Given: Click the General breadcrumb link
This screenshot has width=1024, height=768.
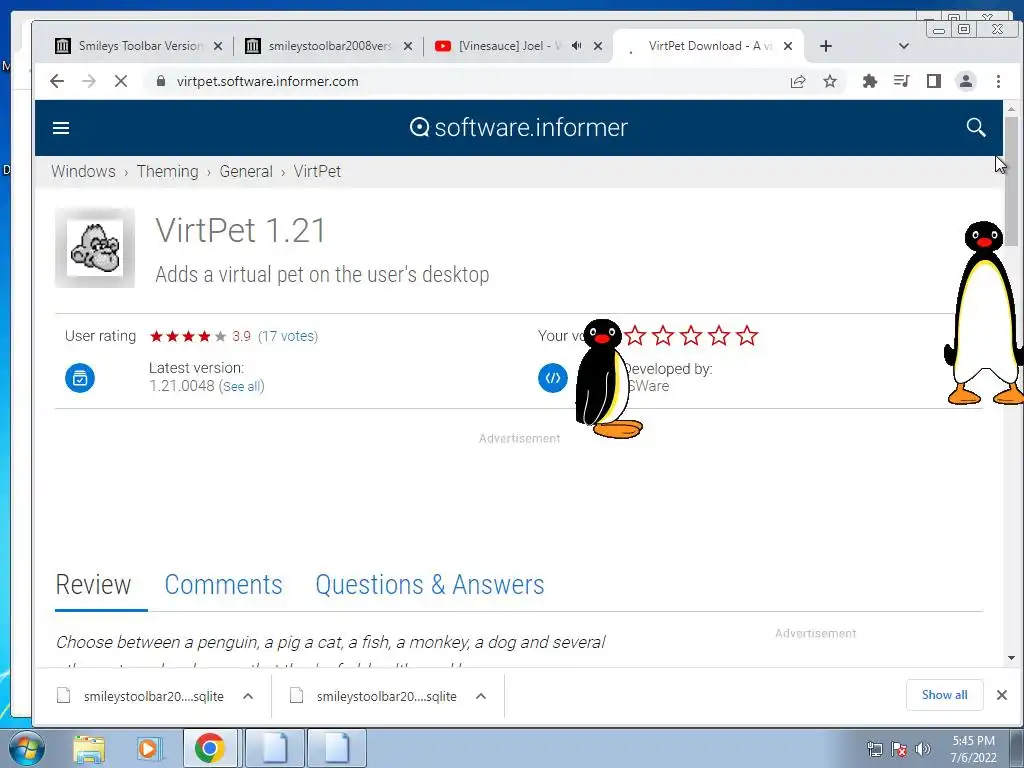Looking at the screenshot, I should 246,171.
